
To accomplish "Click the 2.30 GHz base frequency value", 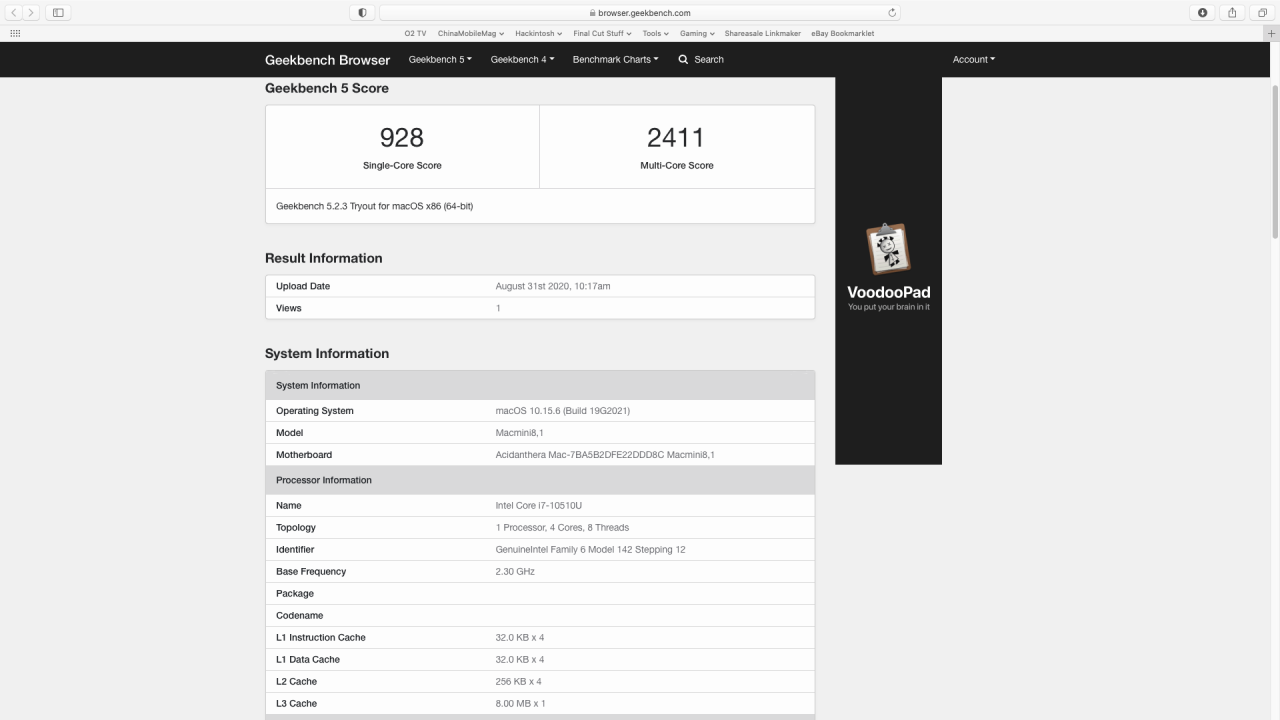I will [x=515, y=572].
